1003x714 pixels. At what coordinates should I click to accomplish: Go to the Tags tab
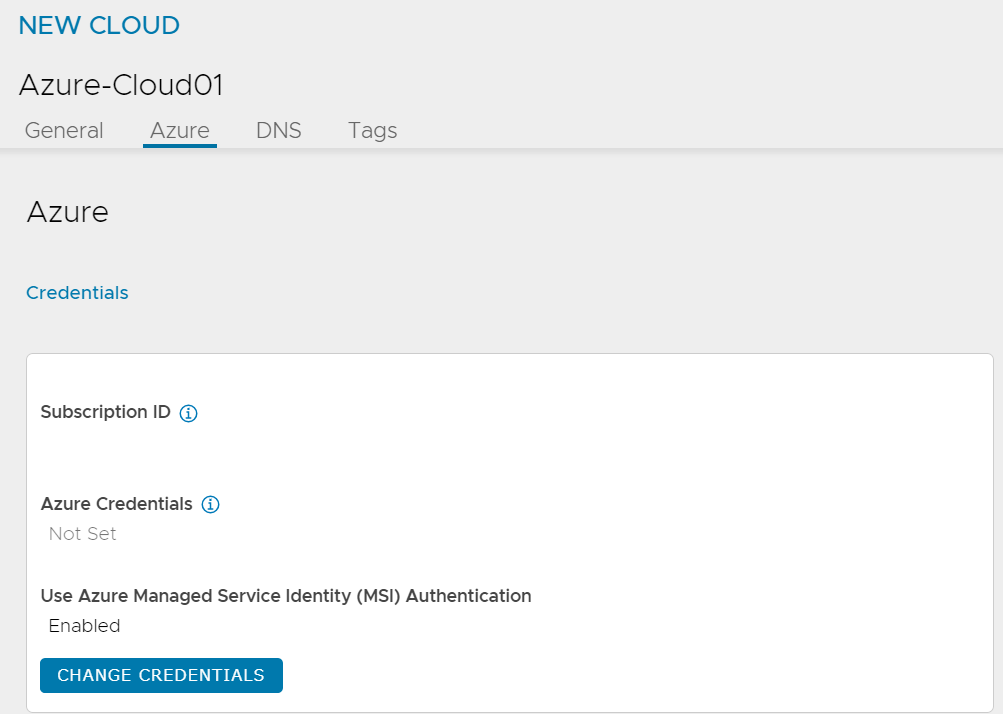click(373, 131)
